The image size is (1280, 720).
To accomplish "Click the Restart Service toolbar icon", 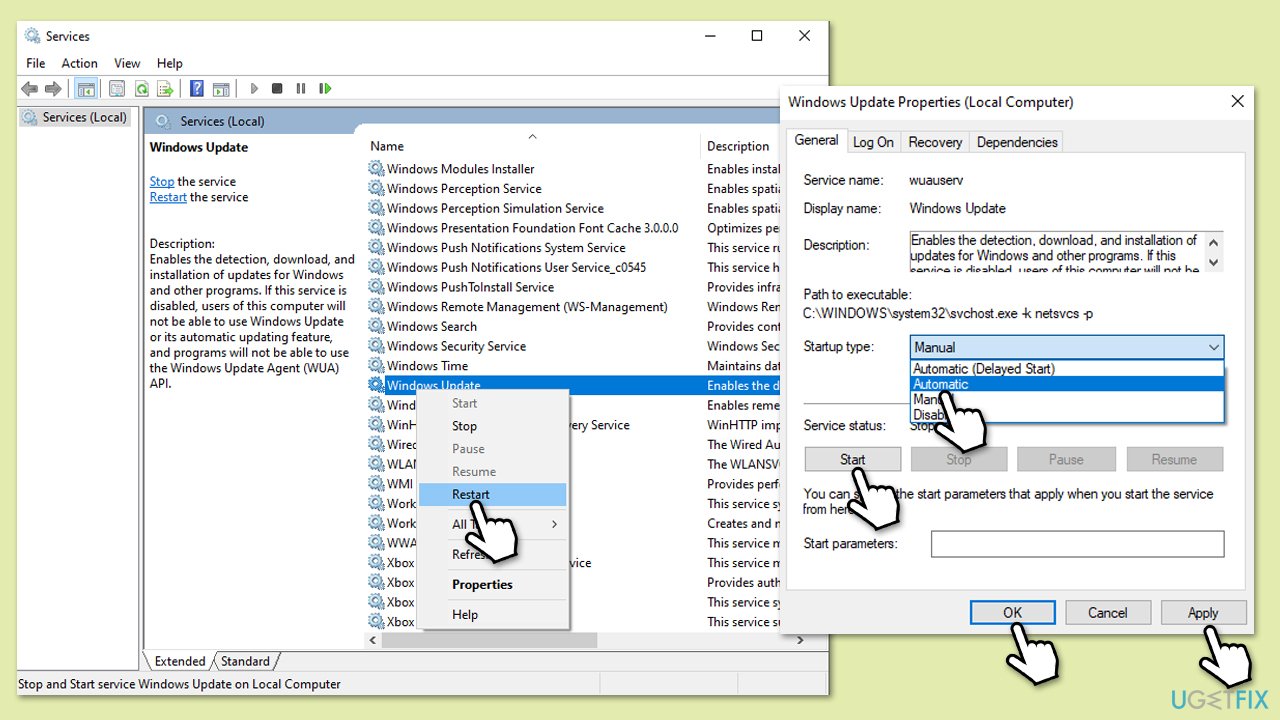I will [325, 89].
